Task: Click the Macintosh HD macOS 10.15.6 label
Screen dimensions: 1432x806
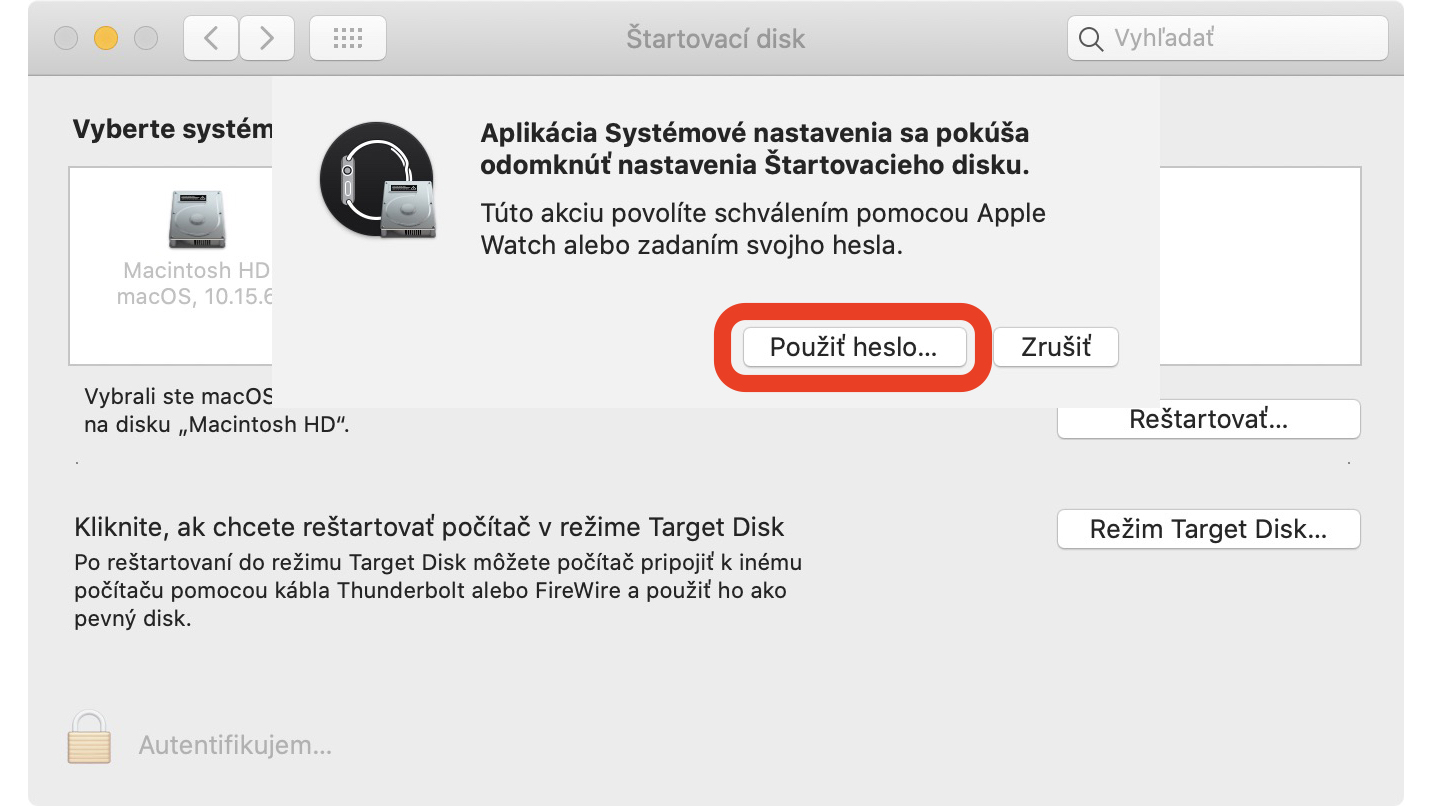Action: (x=196, y=284)
